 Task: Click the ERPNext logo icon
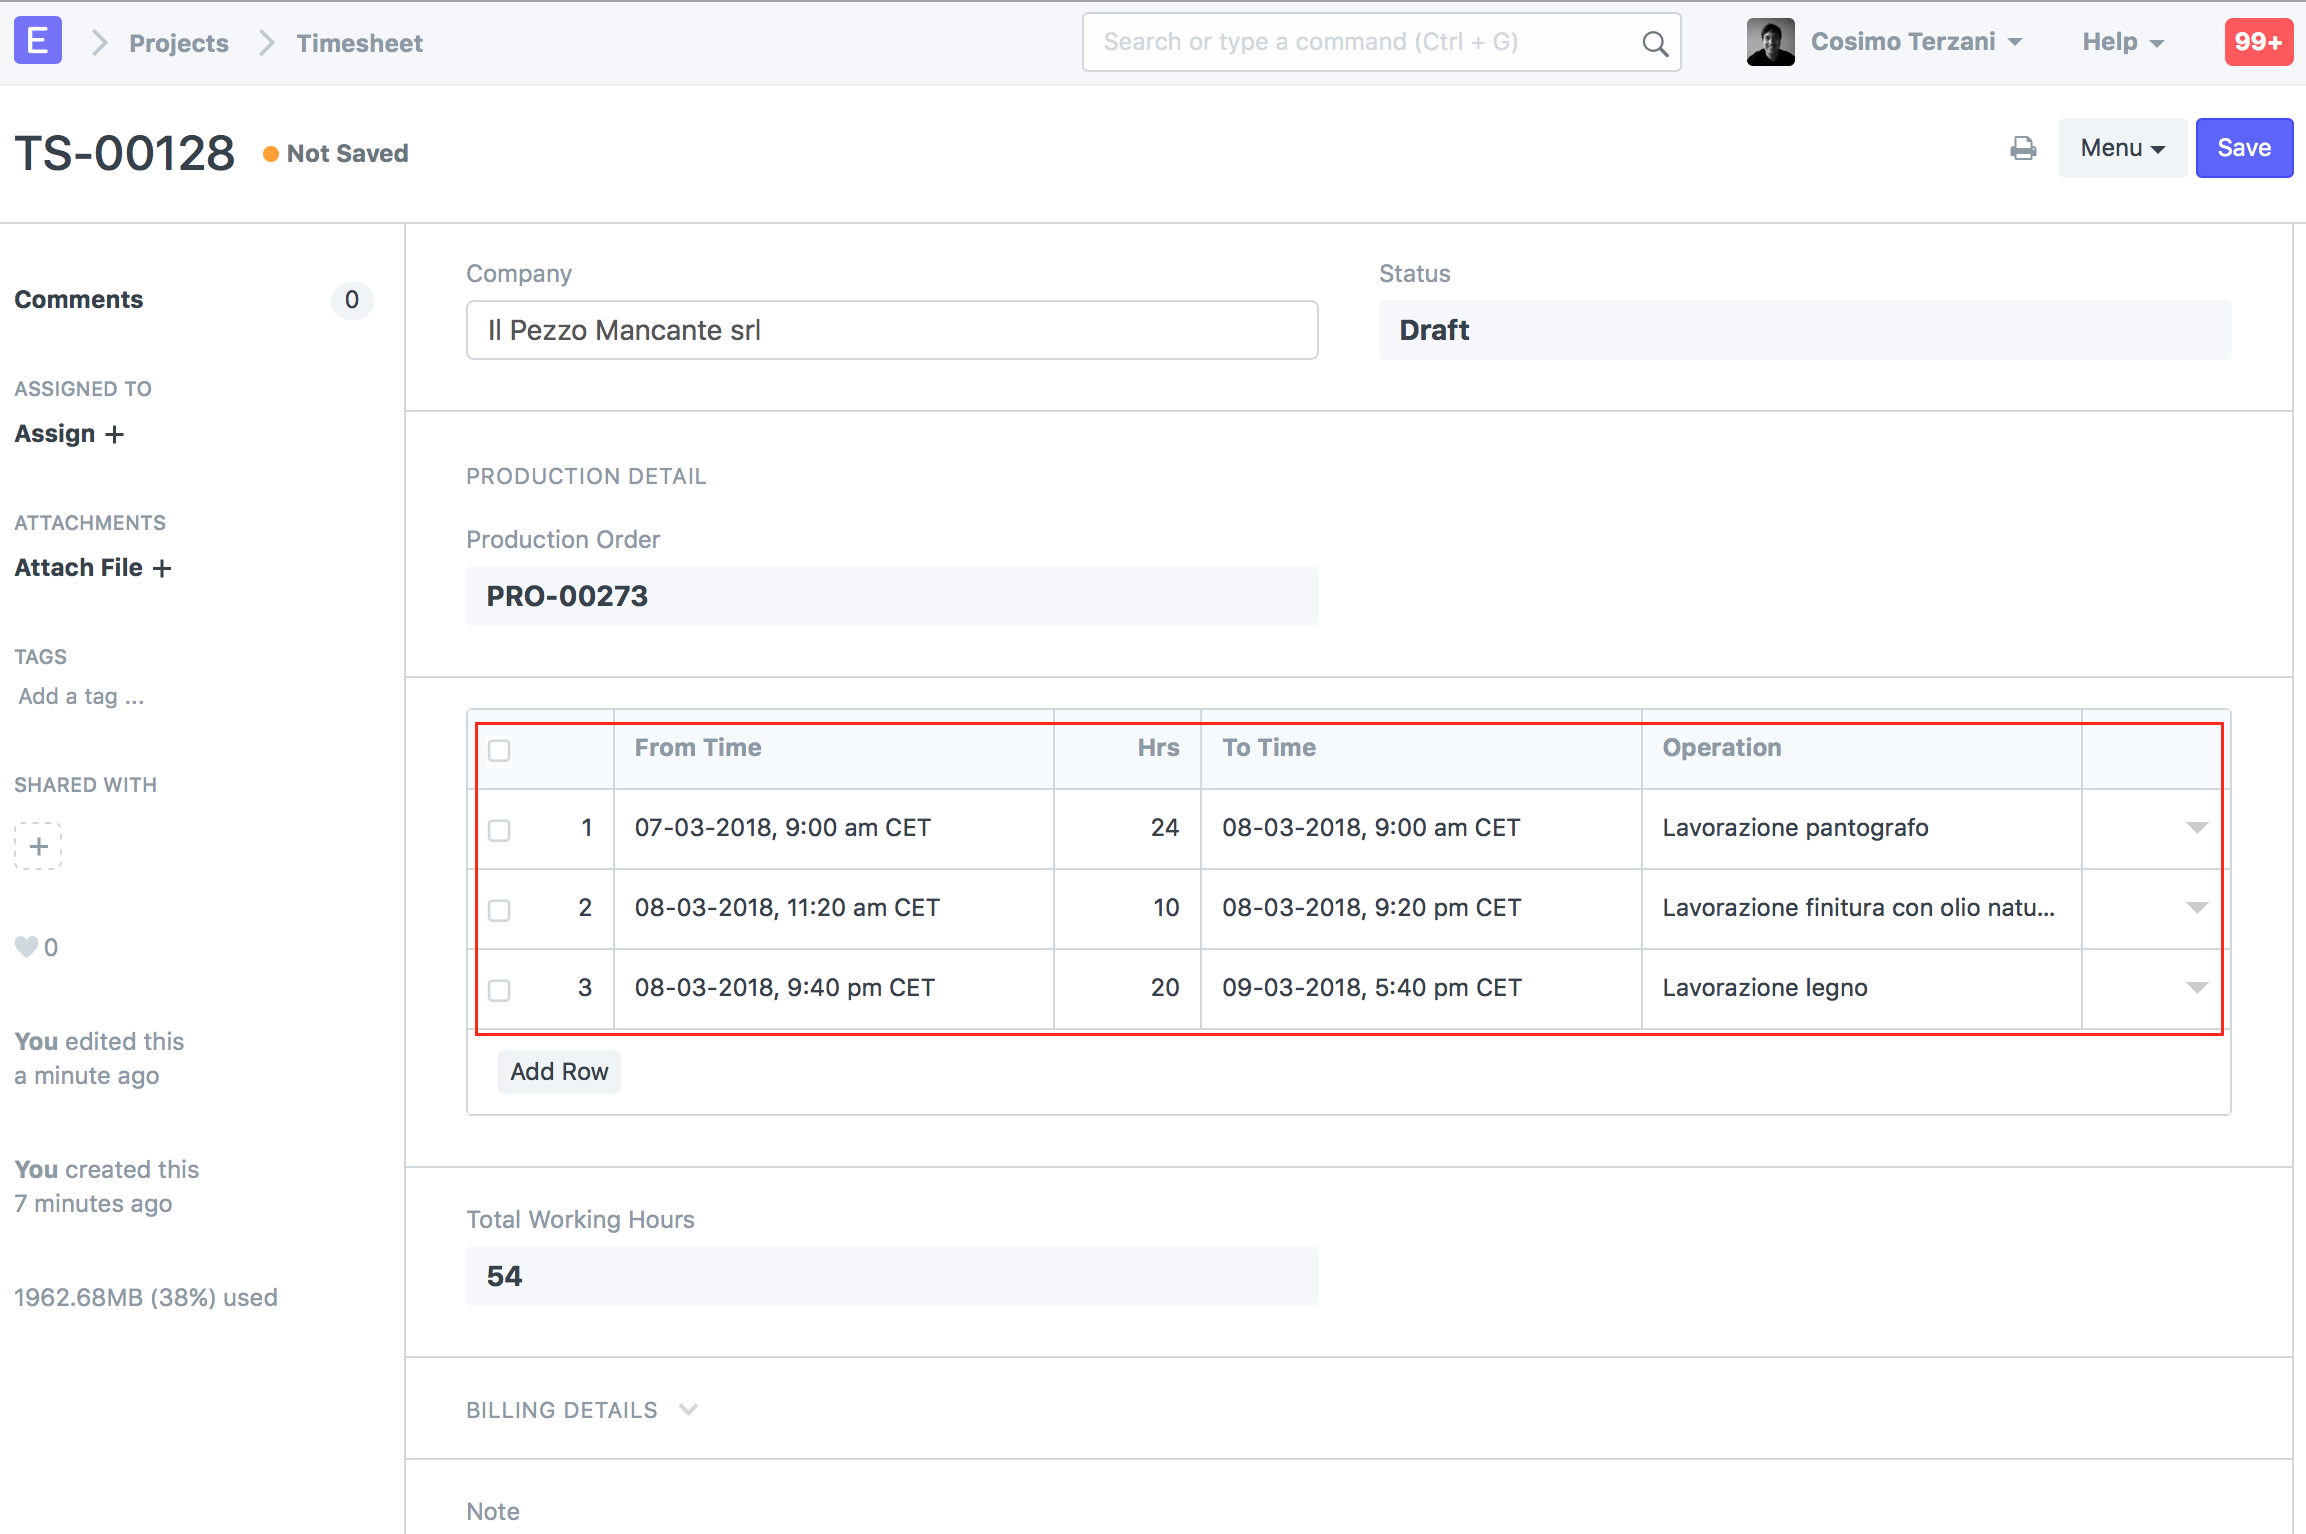tap(37, 40)
